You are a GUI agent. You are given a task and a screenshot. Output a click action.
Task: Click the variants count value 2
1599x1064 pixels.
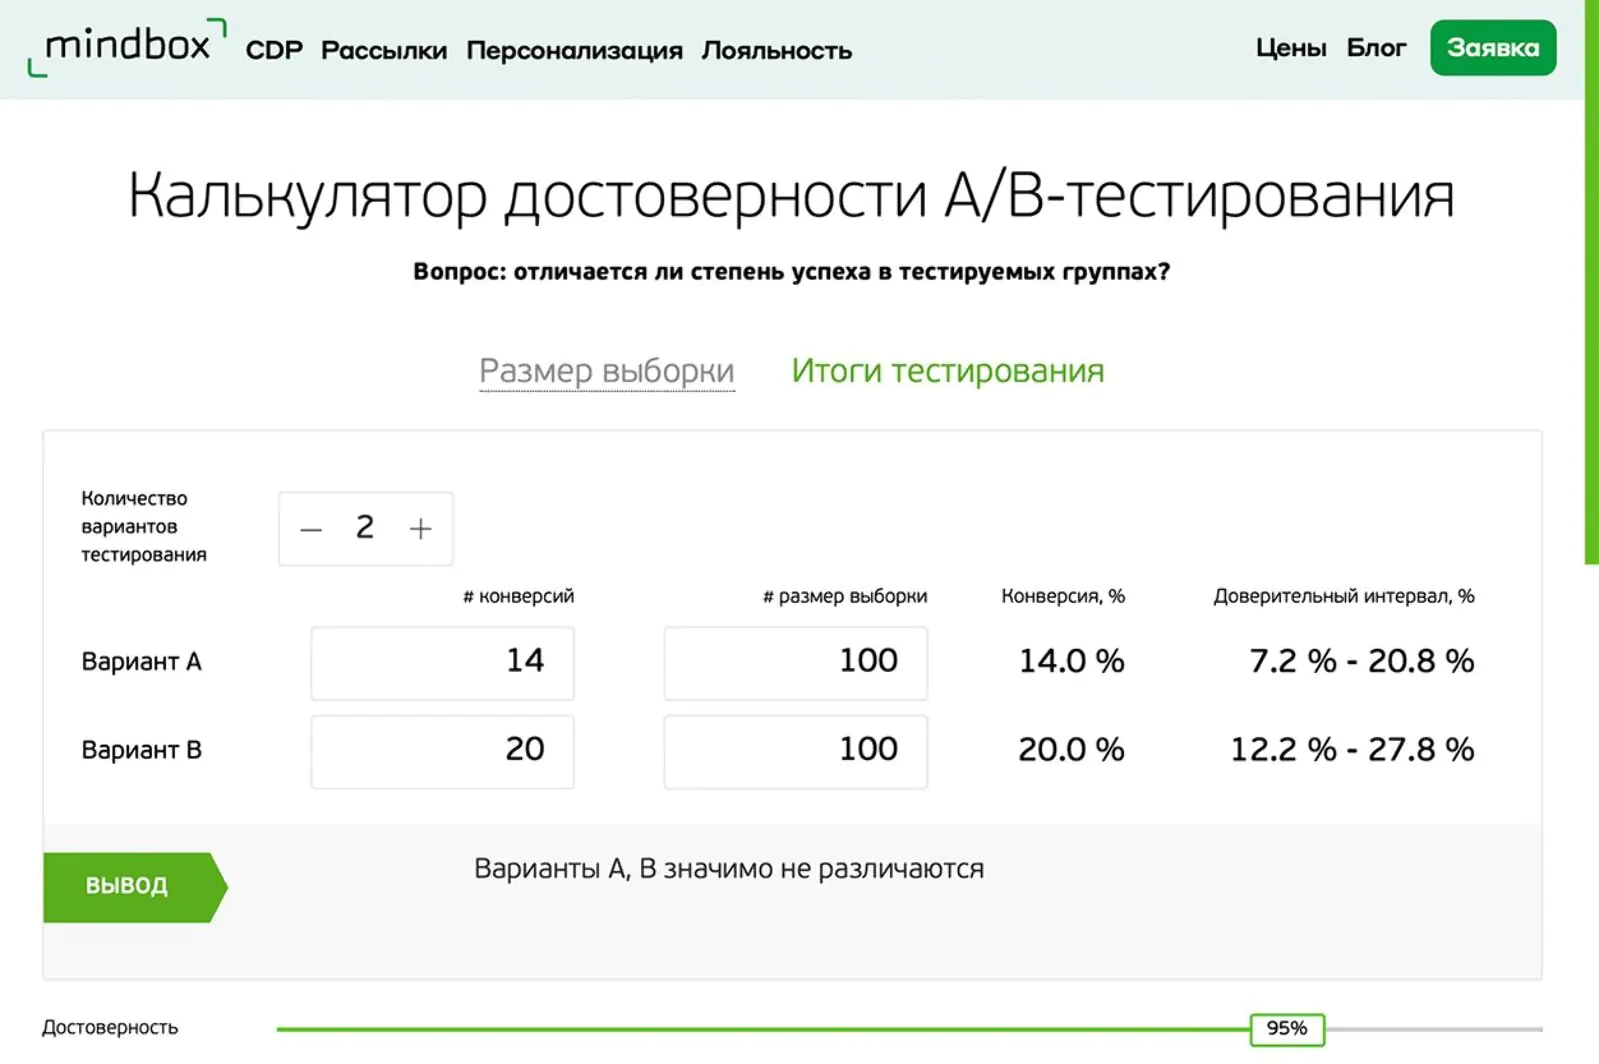point(365,527)
